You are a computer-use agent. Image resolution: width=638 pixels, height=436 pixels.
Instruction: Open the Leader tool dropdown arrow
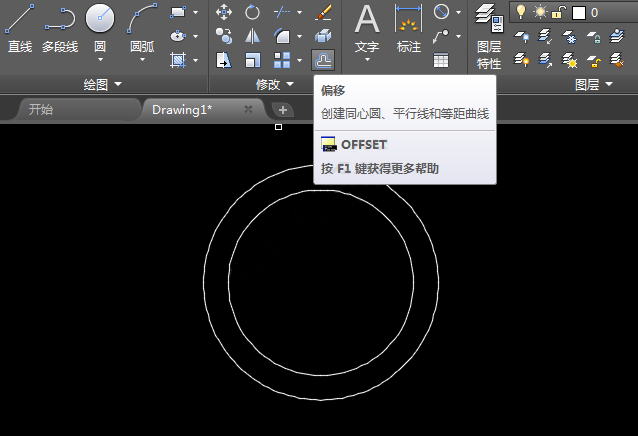point(459,37)
